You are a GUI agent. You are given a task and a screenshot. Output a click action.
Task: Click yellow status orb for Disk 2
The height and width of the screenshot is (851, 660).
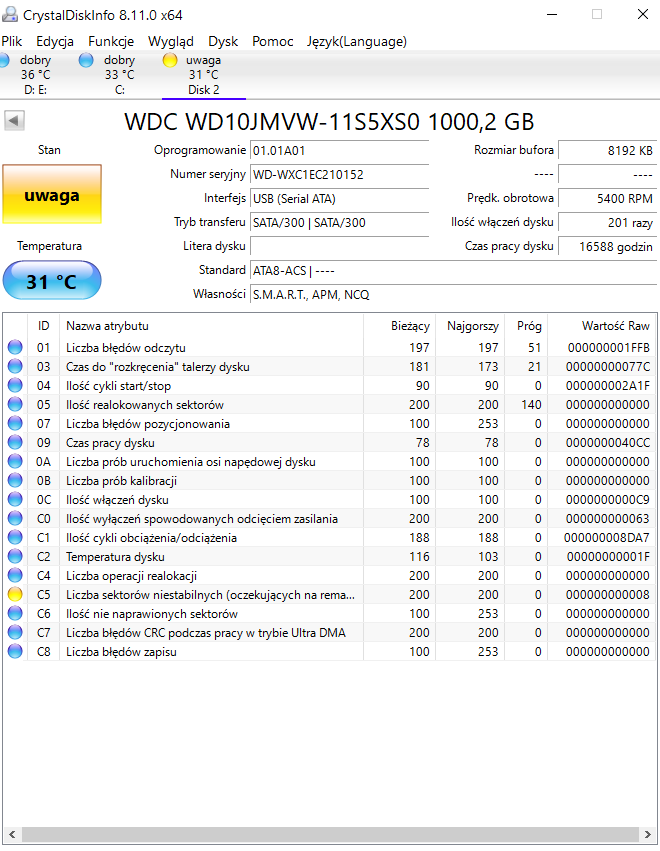(x=170, y=60)
